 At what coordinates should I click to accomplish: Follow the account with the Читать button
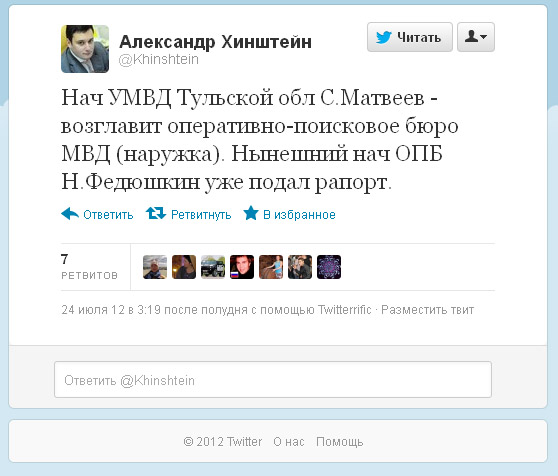(x=410, y=37)
